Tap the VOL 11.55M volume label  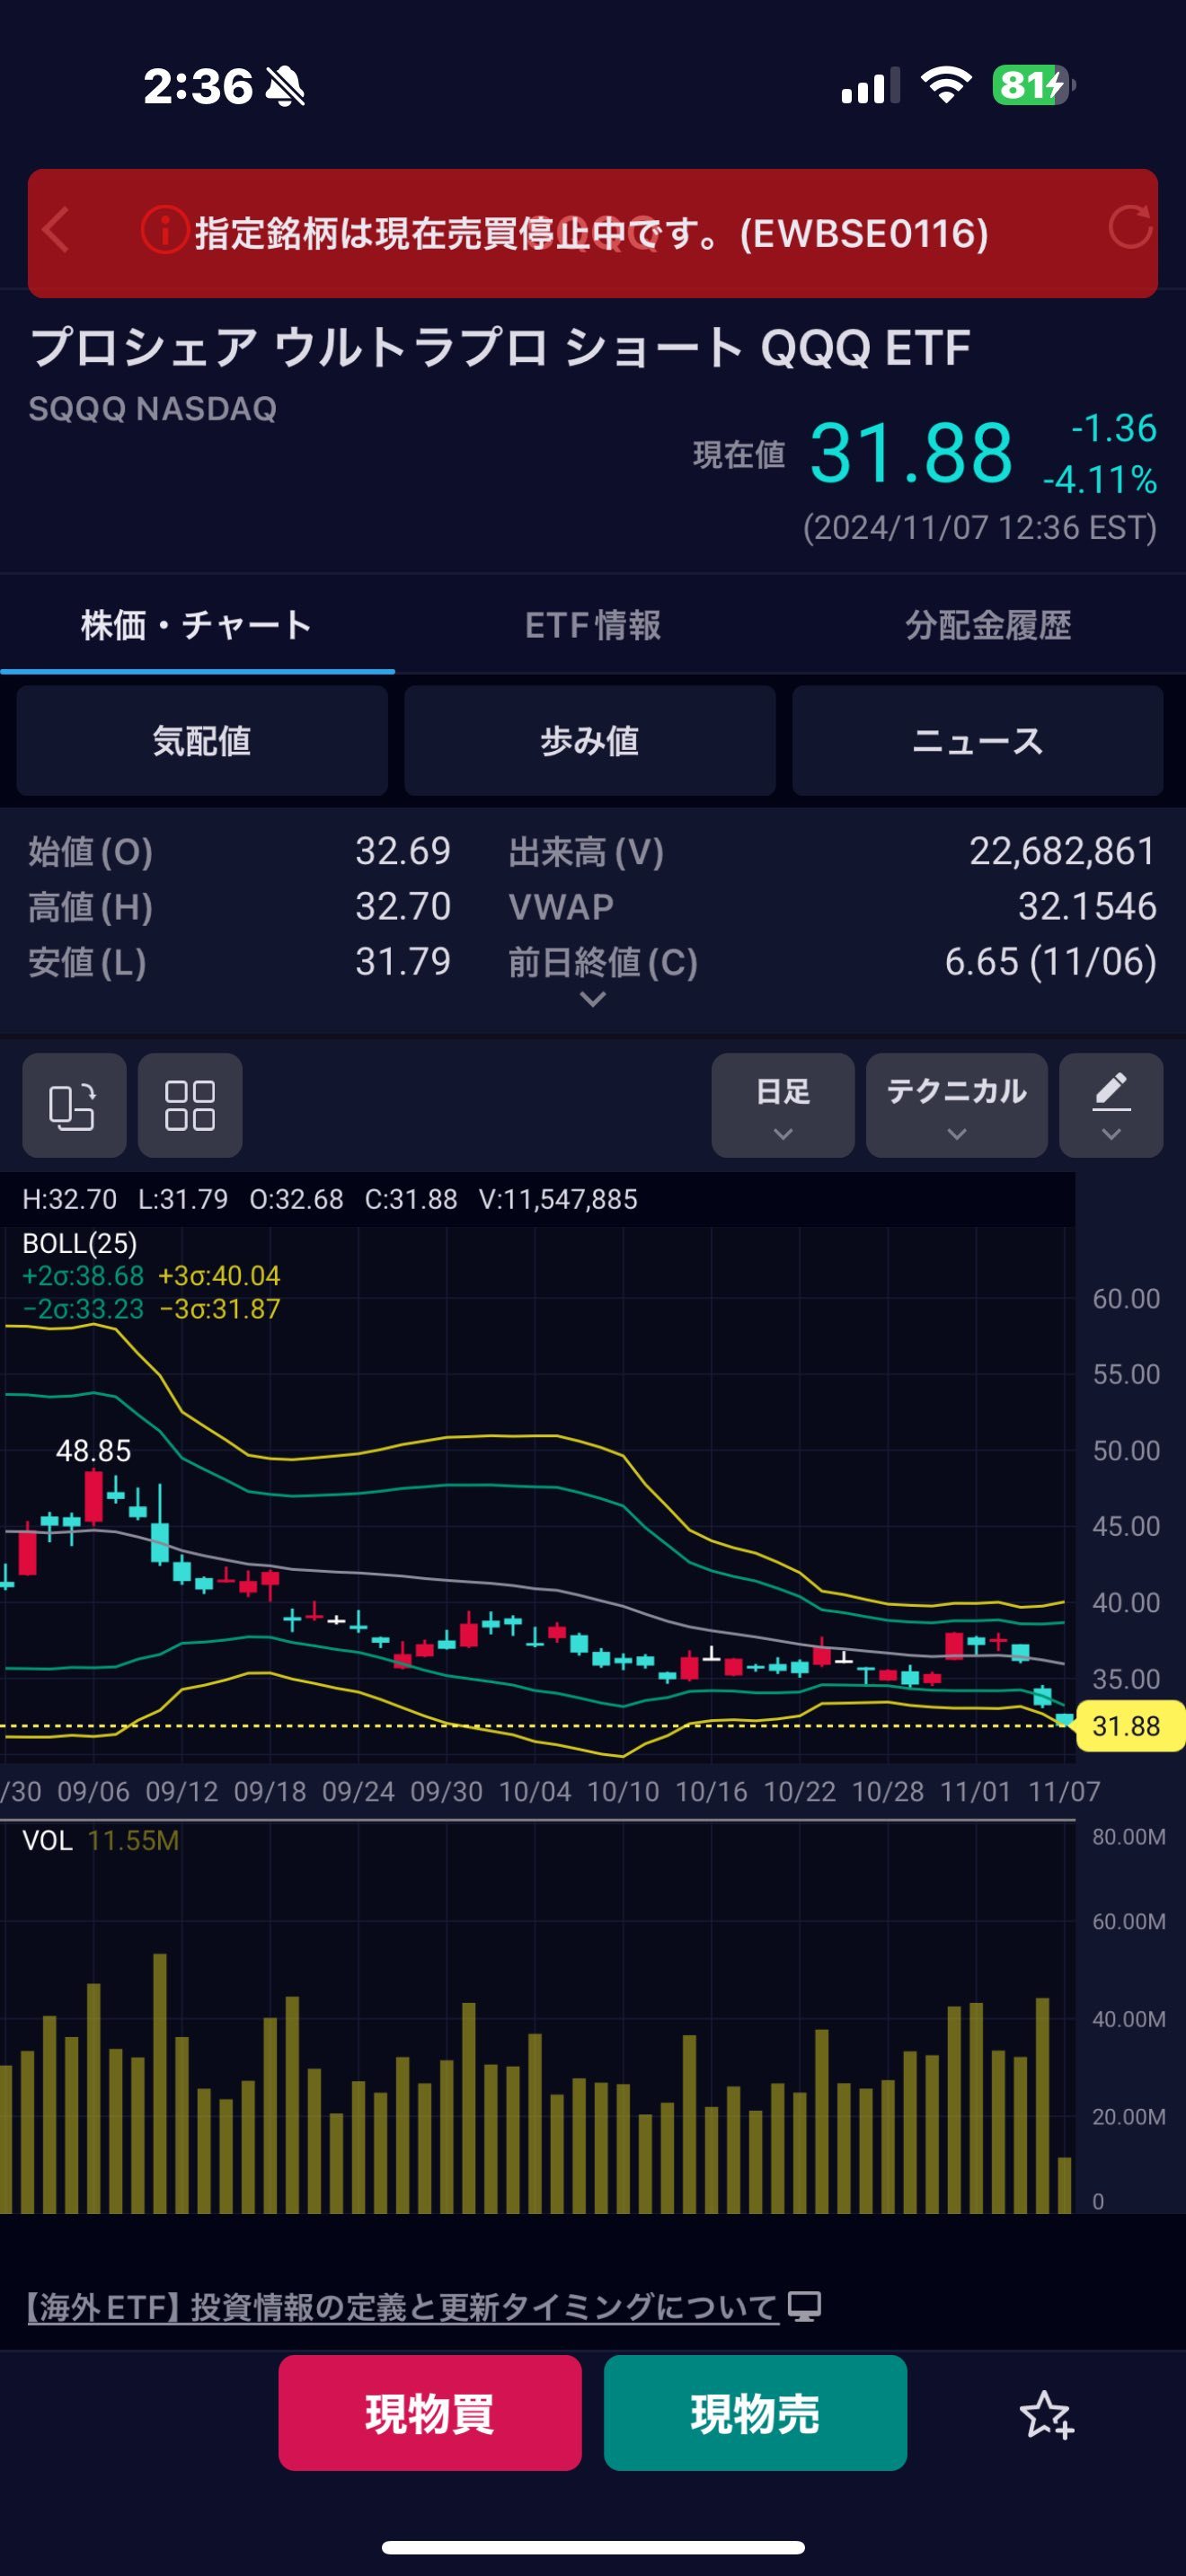(x=101, y=1840)
